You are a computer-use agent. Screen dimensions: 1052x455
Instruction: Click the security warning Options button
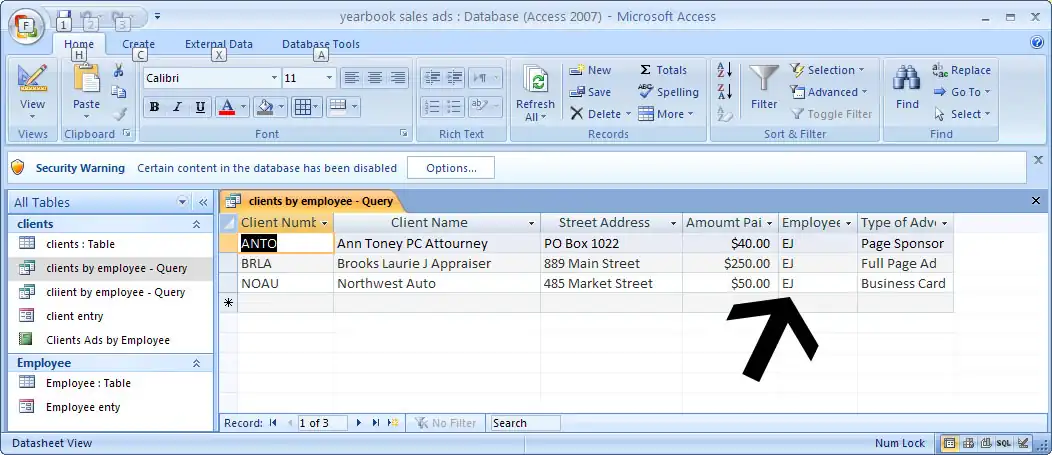[x=450, y=168]
